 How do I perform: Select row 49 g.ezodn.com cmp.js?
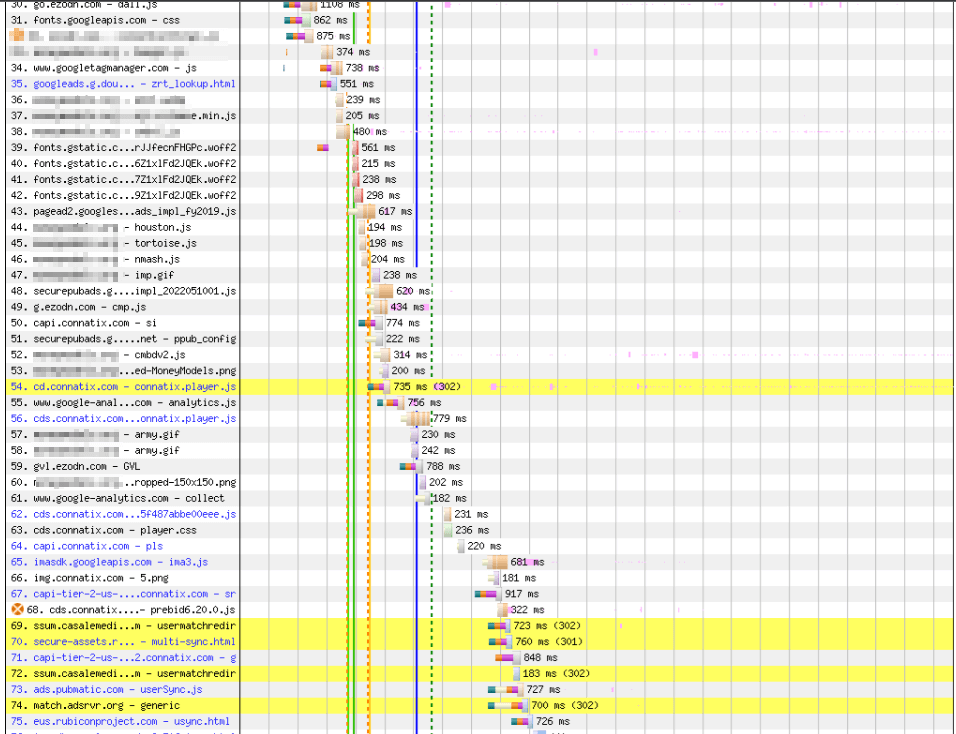pyautogui.click(x=78, y=307)
